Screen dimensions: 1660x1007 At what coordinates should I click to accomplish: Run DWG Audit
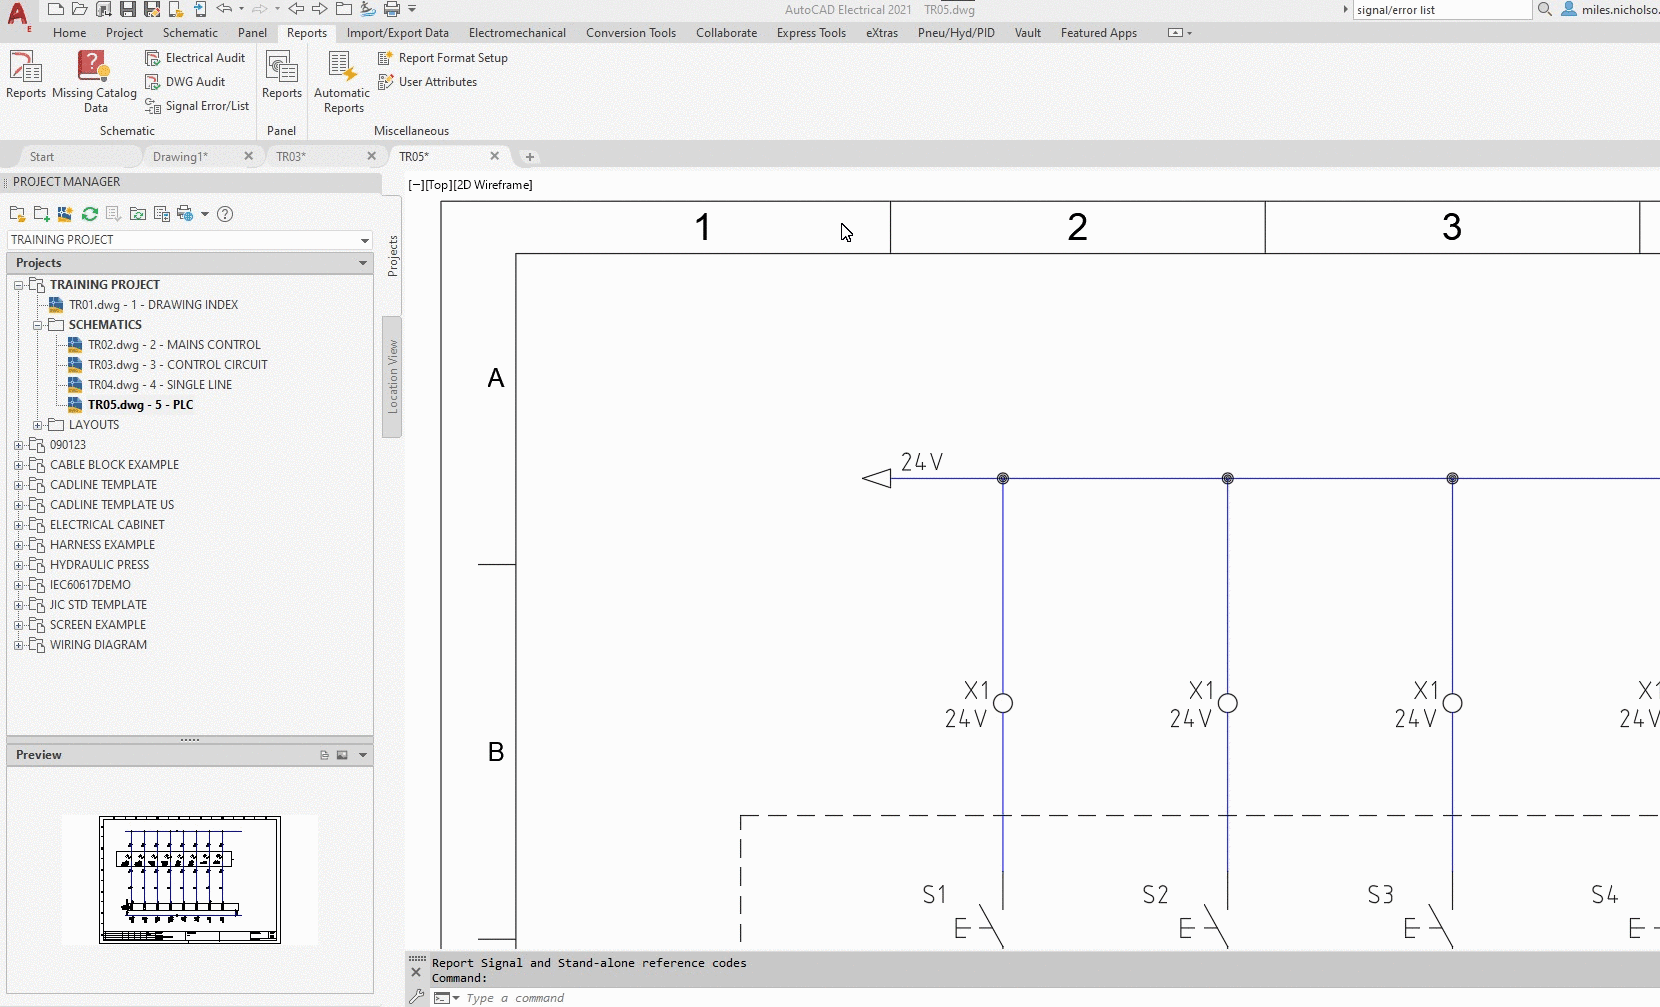[x=185, y=82]
